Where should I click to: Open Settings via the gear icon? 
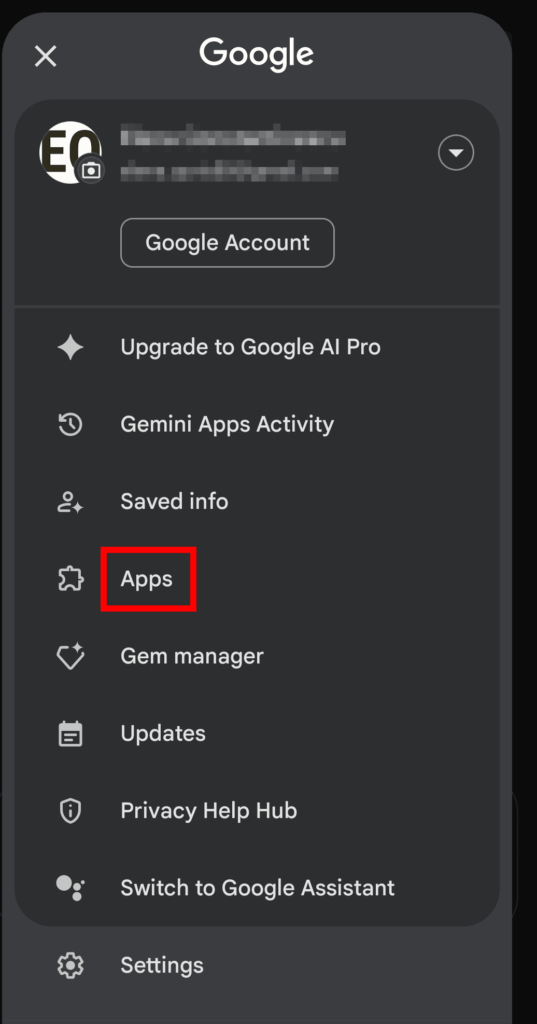[x=71, y=965]
